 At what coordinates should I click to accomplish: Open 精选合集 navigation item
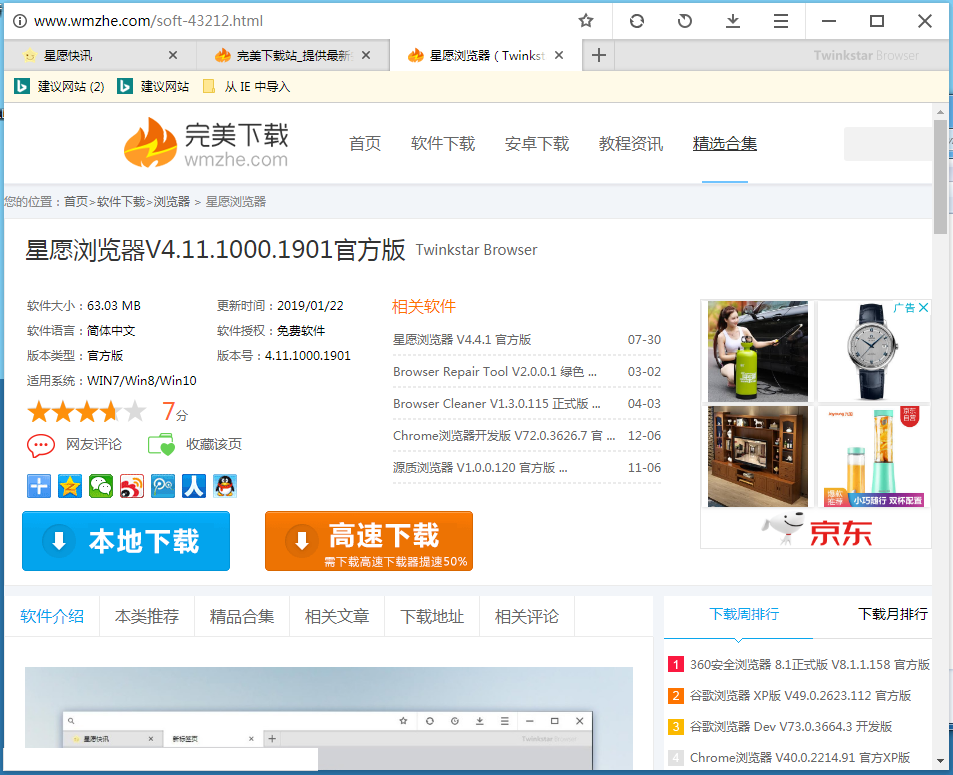[724, 143]
